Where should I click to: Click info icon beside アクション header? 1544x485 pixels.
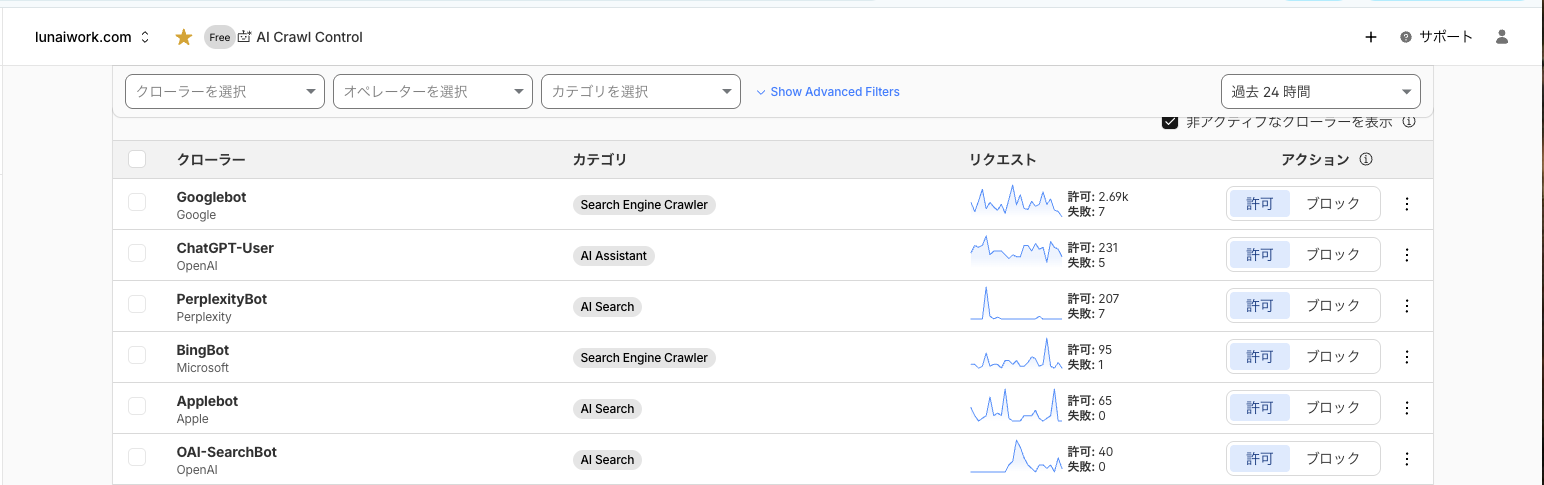point(1366,160)
